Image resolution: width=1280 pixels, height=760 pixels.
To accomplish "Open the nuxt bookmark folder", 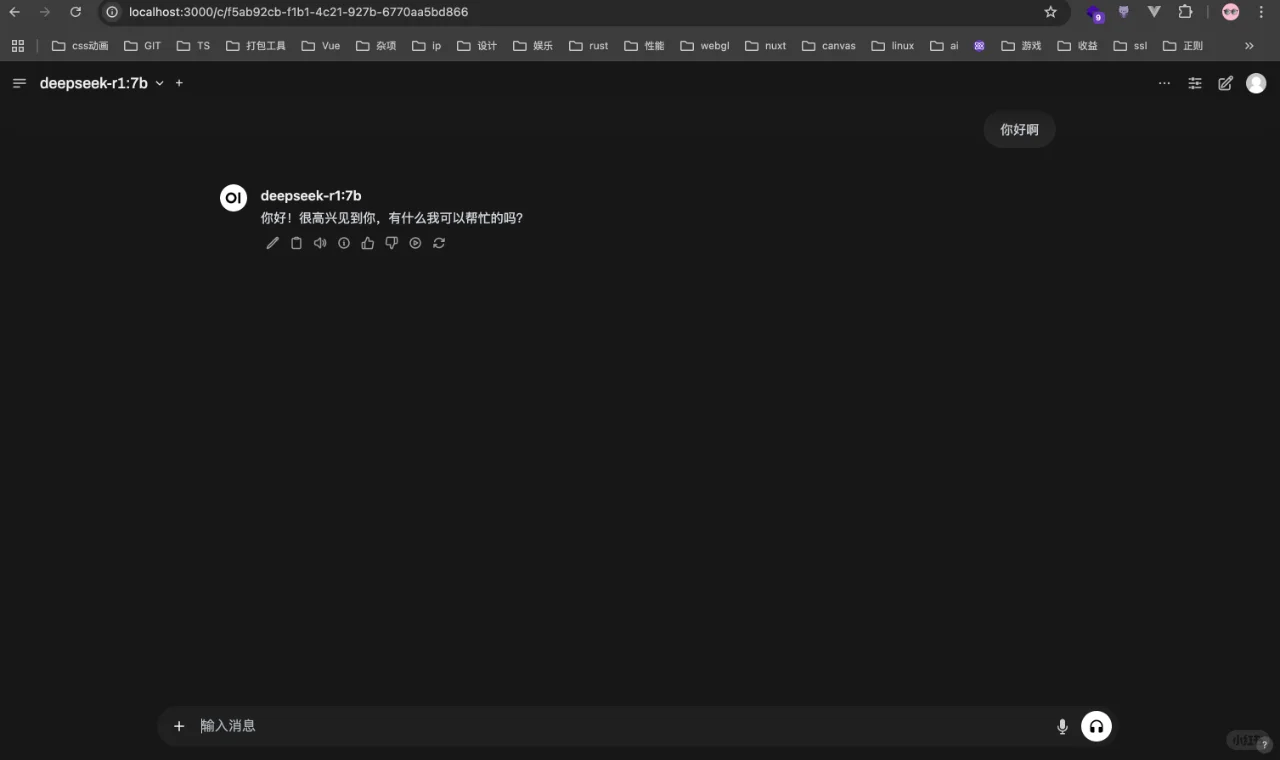I will [x=766, y=46].
